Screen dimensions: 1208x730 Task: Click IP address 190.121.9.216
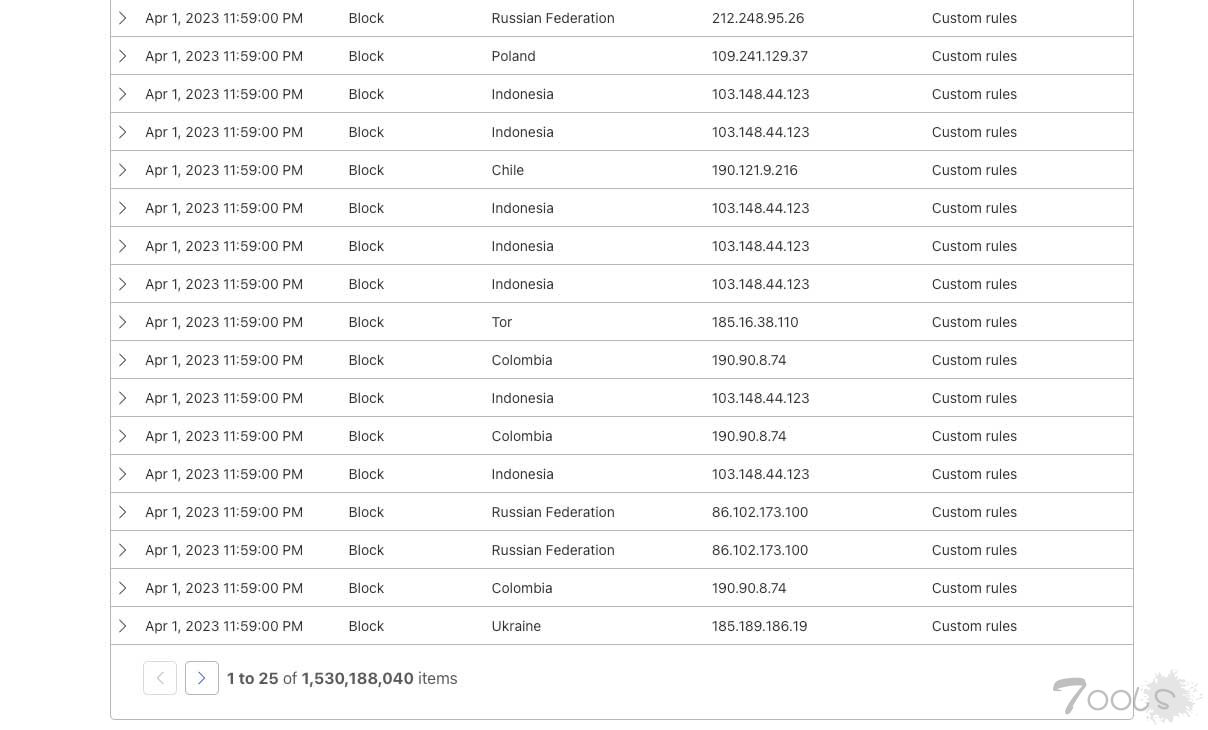tap(754, 170)
